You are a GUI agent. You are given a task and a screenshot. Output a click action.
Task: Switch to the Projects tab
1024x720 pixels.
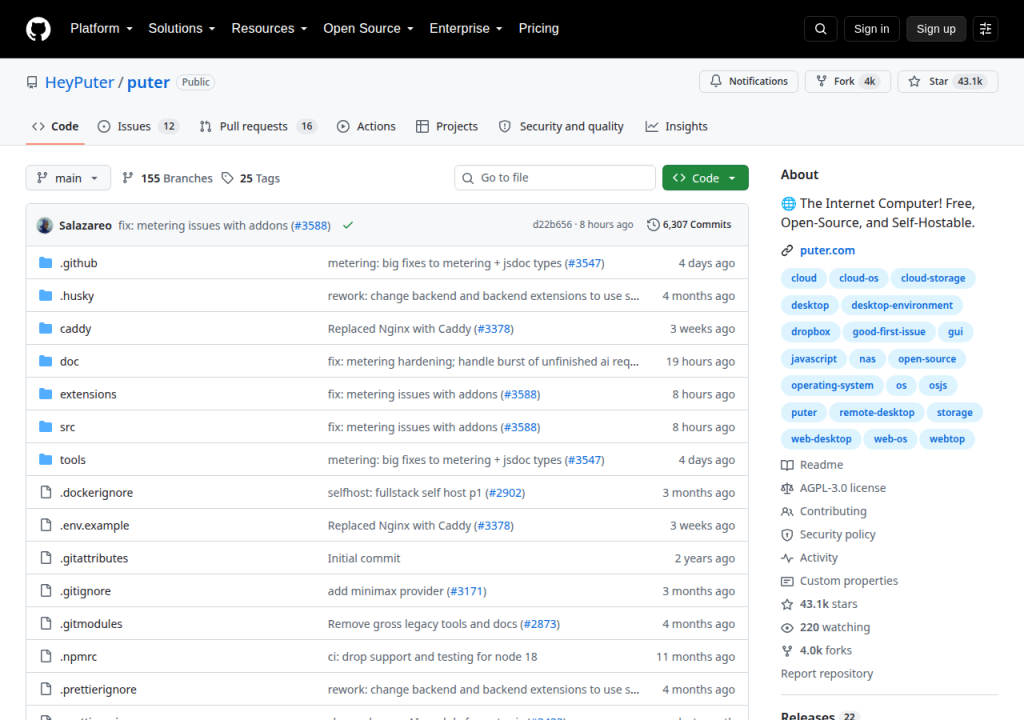click(x=447, y=126)
